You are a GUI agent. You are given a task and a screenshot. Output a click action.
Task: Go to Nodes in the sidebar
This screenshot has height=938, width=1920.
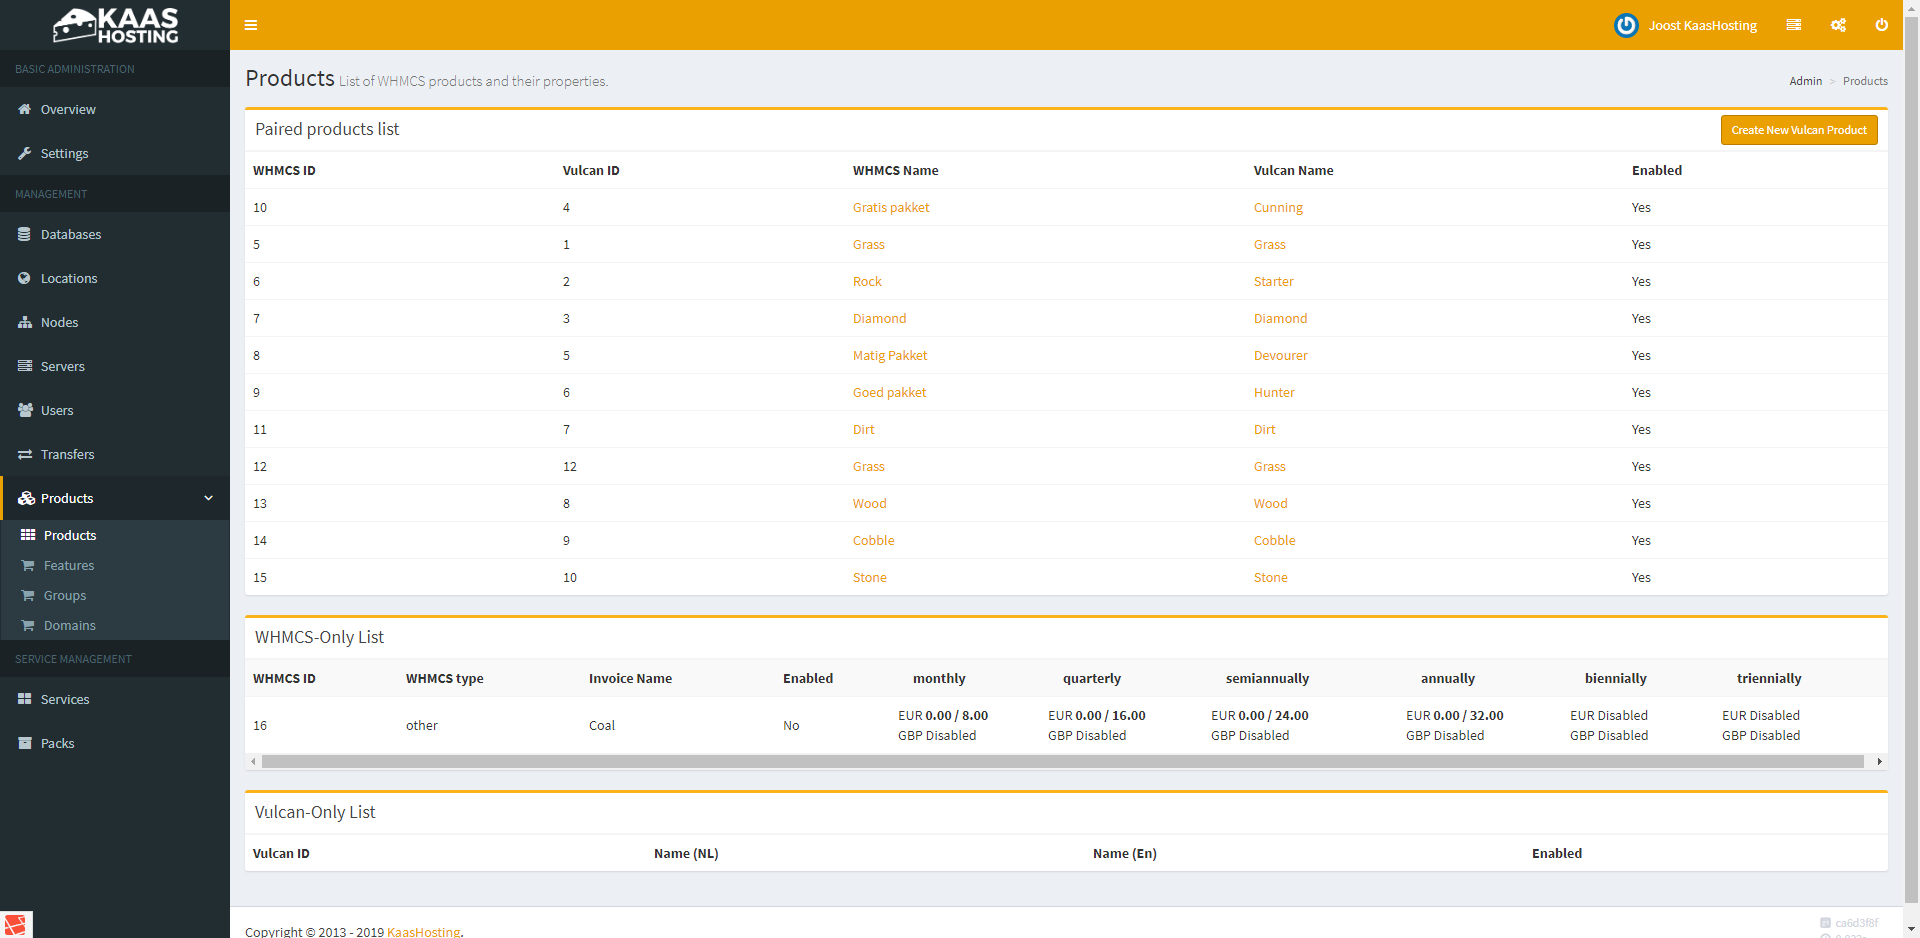[x=59, y=322]
